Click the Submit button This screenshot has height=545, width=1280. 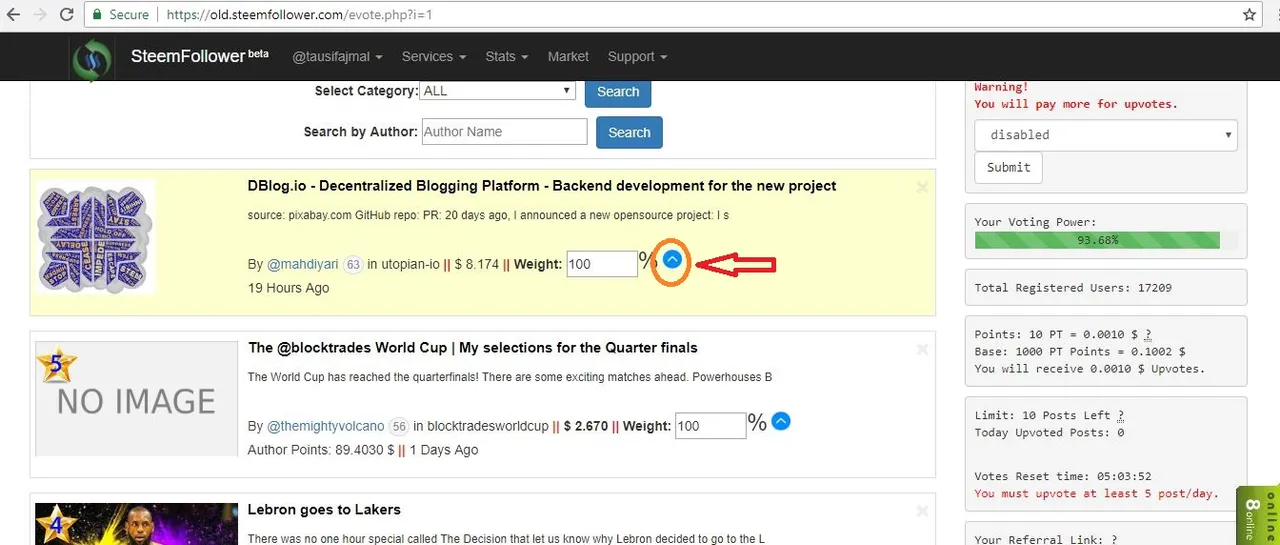pyautogui.click(x=1008, y=167)
